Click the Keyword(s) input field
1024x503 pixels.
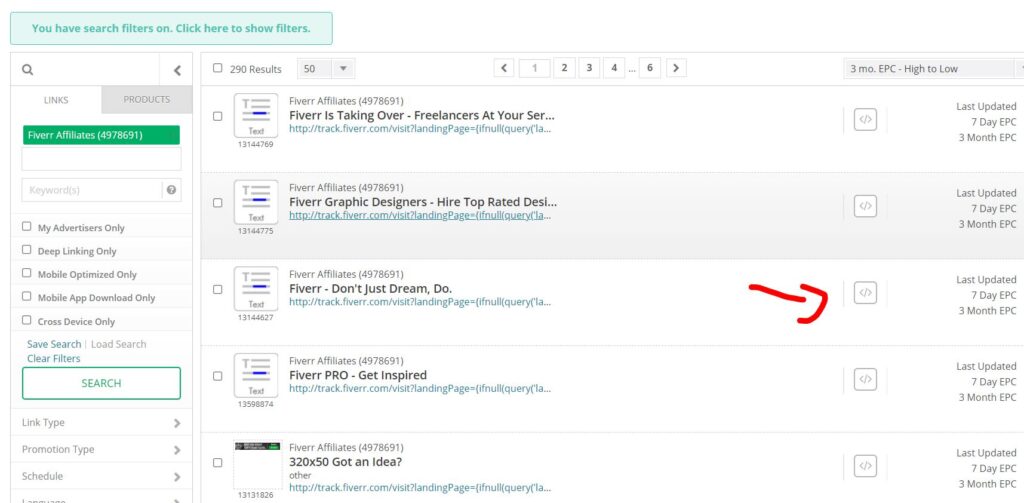click(91, 190)
